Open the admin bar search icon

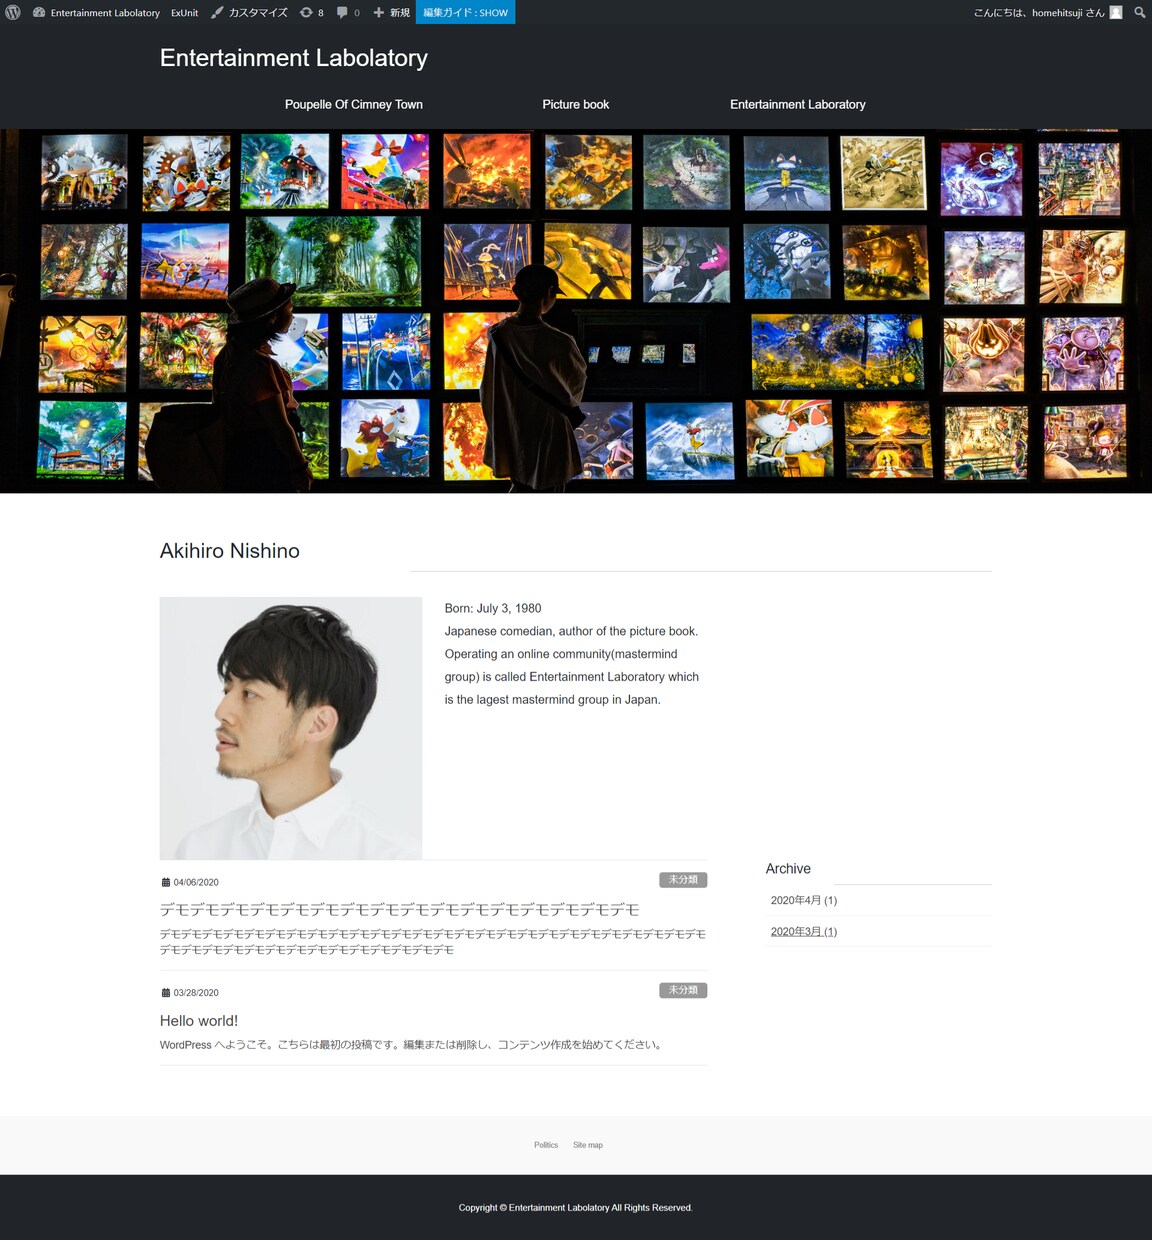click(x=1139, y=12)
